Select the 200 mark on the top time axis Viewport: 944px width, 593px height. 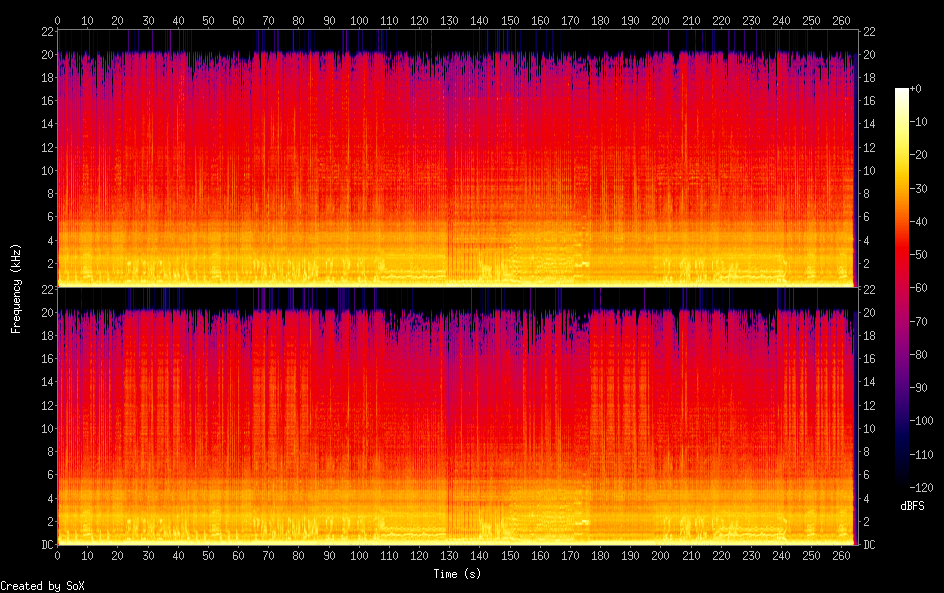click(660, 20)
